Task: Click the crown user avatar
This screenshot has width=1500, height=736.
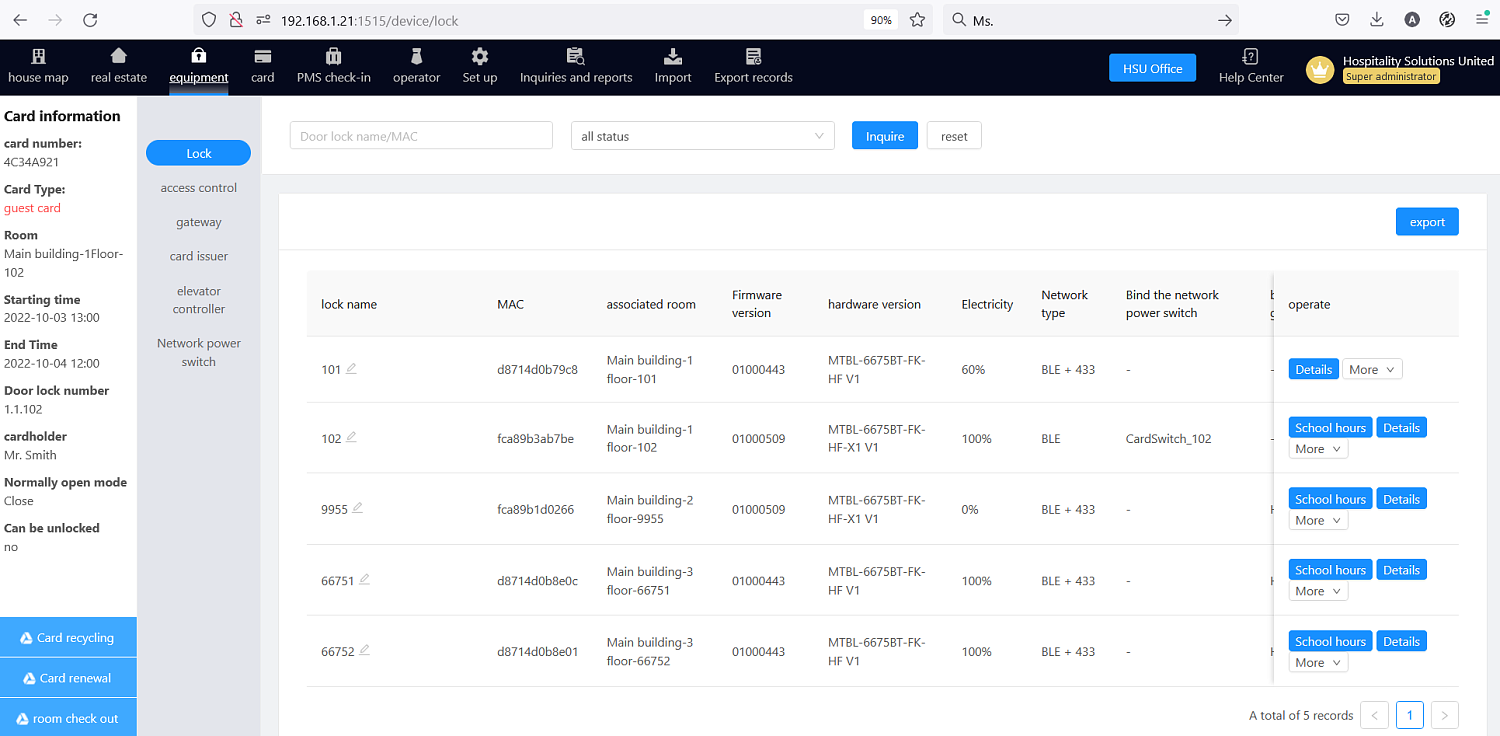Action: coord(1320,69)
